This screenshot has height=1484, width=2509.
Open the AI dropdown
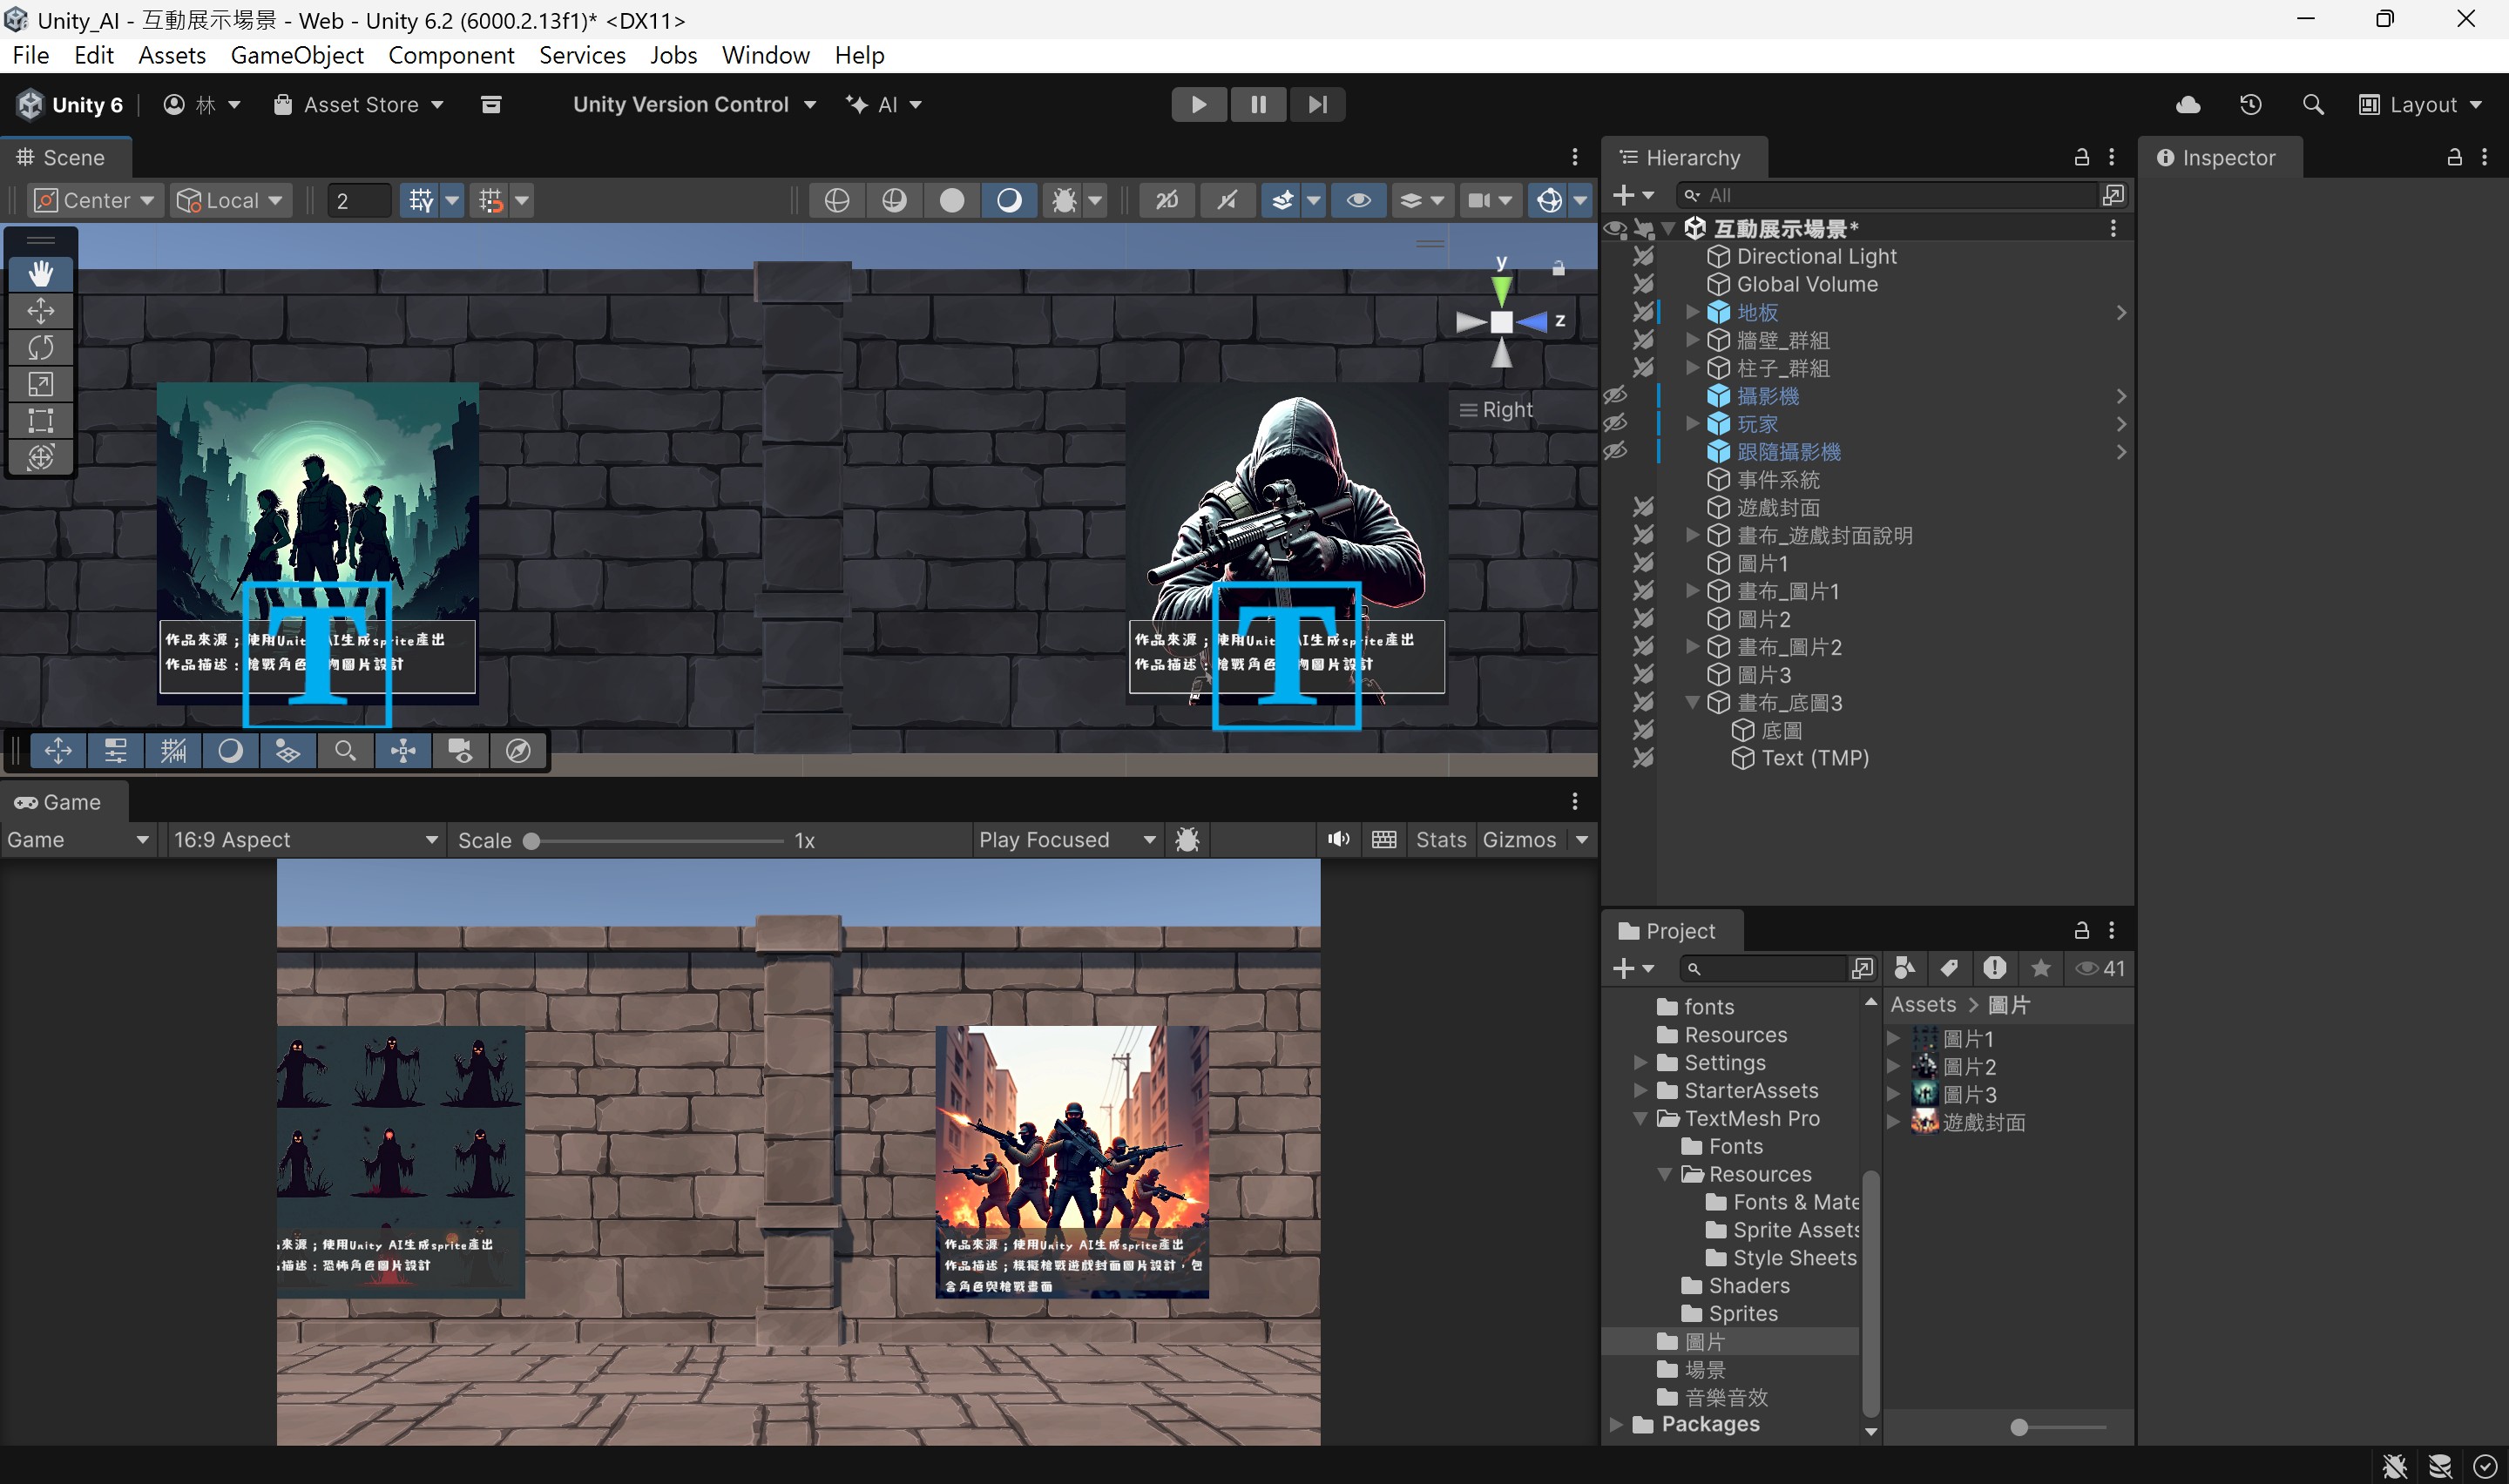point(883,104)
